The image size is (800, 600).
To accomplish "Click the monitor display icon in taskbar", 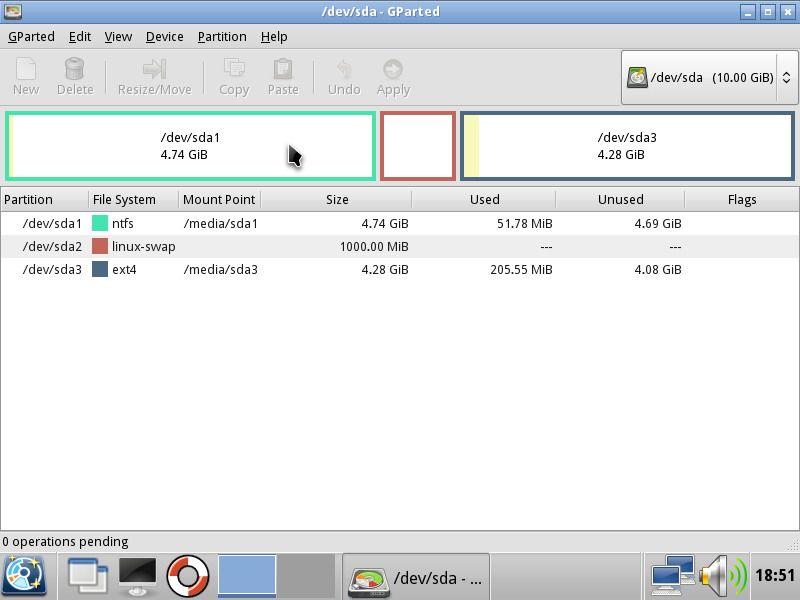I will point(137,576).
